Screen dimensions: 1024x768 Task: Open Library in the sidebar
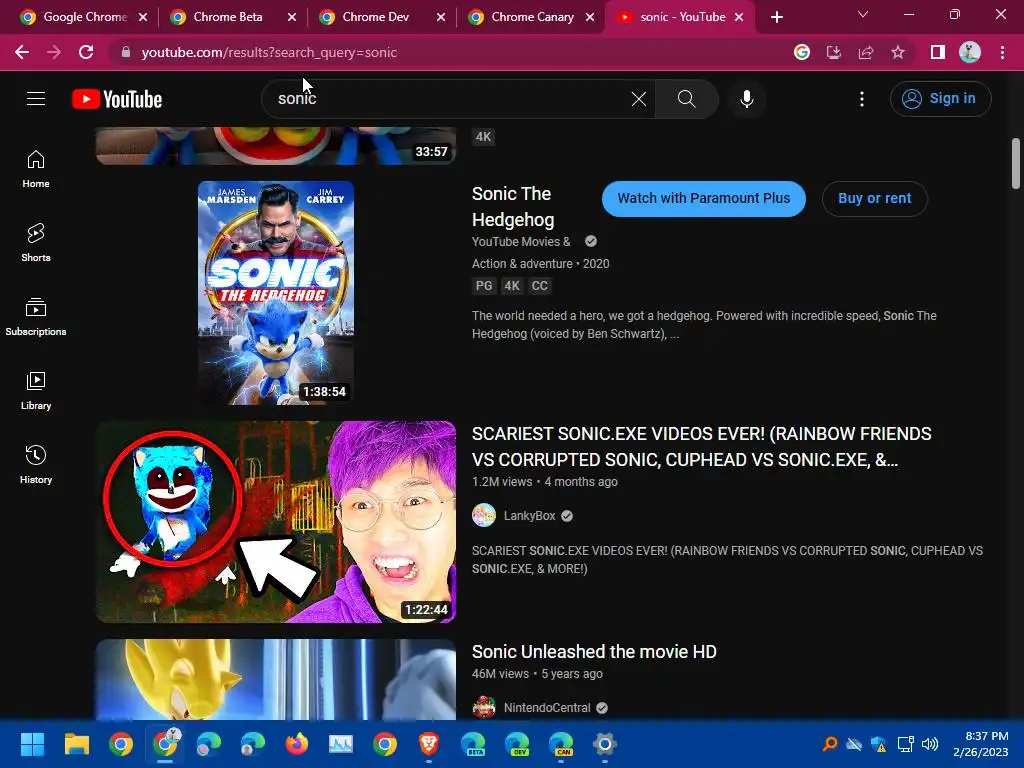36,391
